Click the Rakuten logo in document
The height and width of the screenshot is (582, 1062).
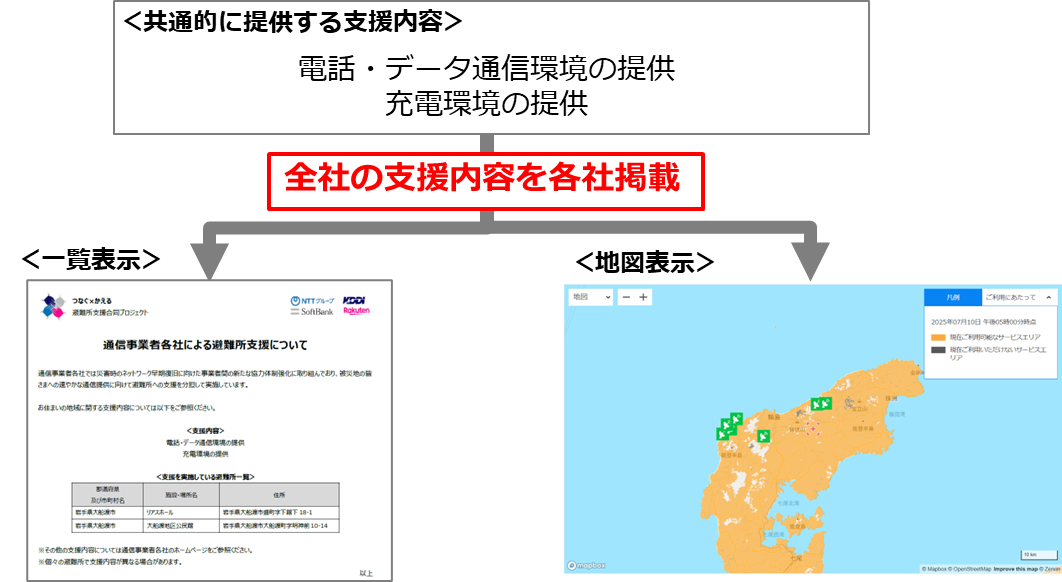(356, 312)
